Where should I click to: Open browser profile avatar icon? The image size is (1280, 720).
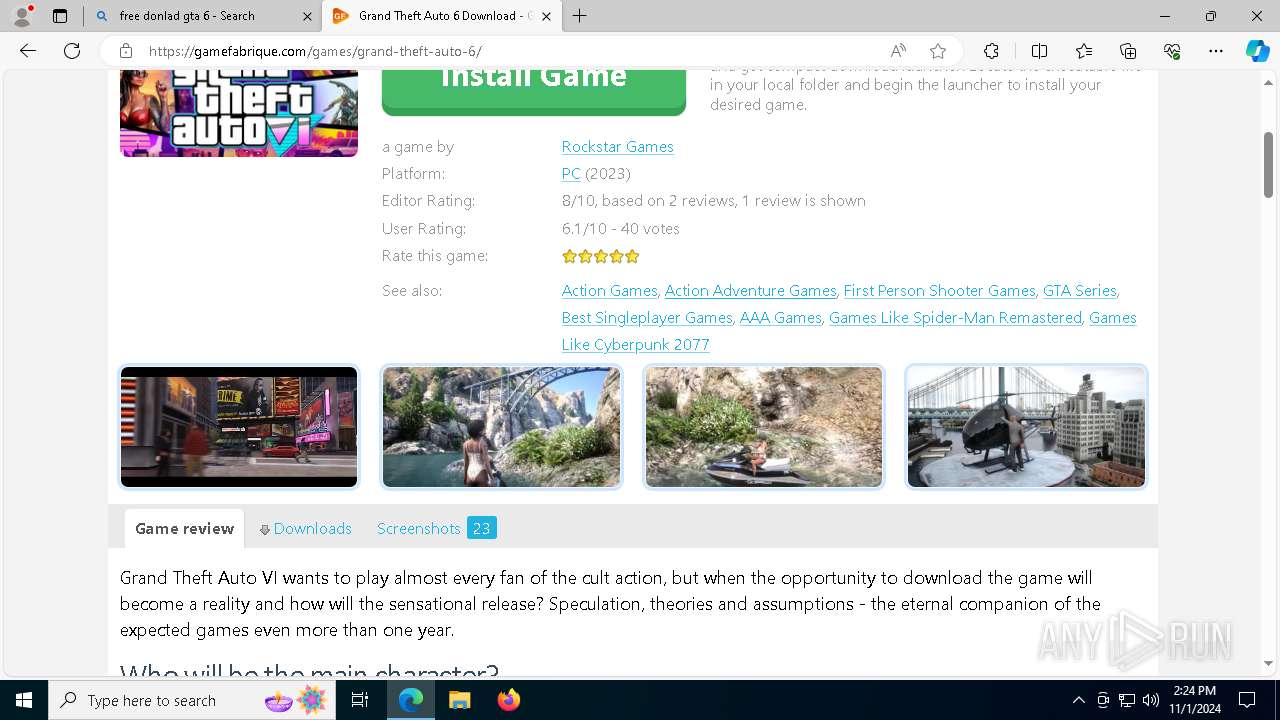[21, 16]
